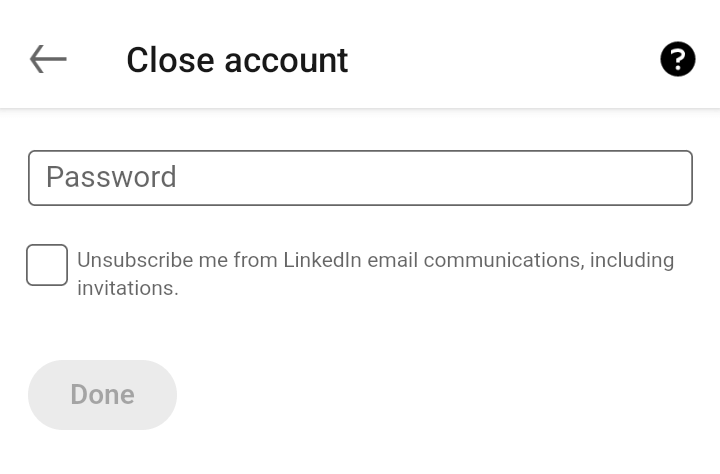Click the 'Unsubscribe me from LinkedIn' label text

[x=219, y=260]
